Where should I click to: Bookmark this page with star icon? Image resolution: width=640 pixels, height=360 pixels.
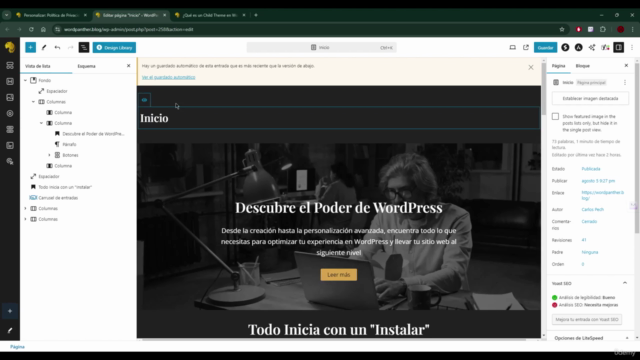click(x=562, y=29)
